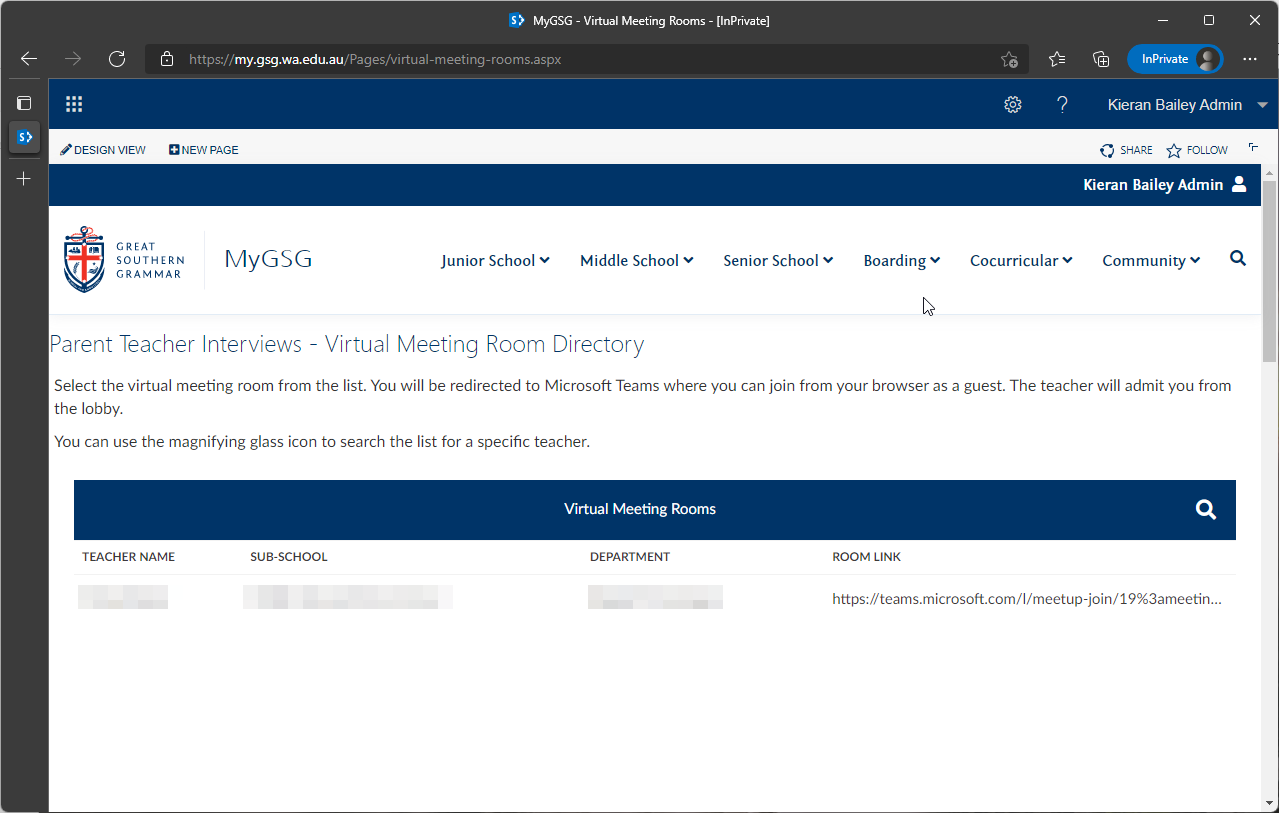
Task: Open the teams.microsoft.com meeting room link
Action: pos(1027,599)
